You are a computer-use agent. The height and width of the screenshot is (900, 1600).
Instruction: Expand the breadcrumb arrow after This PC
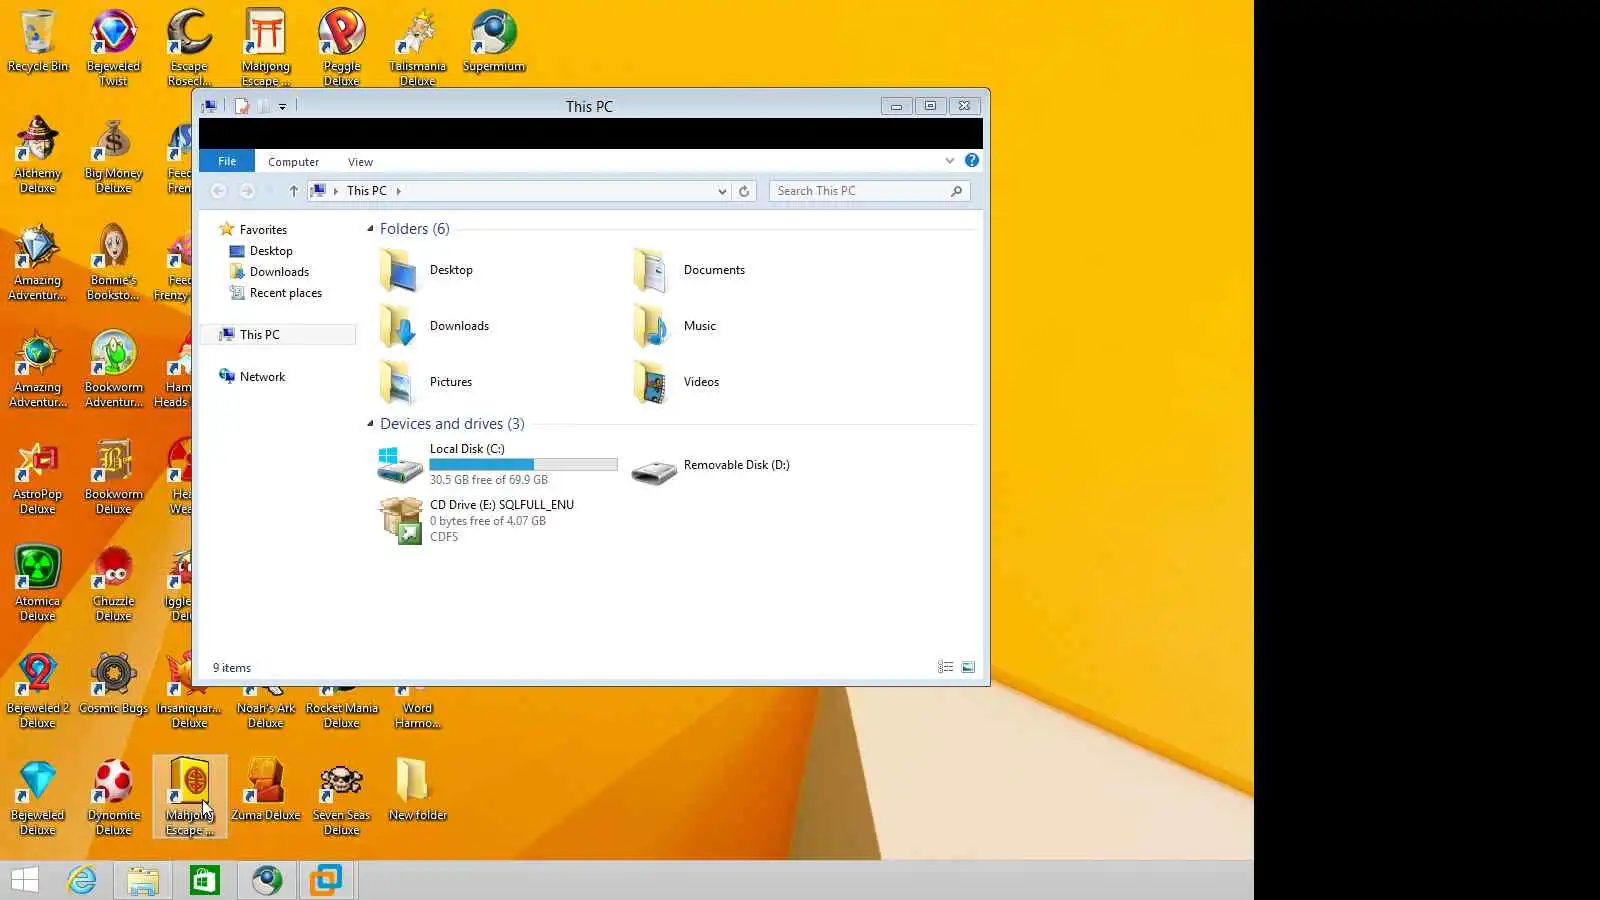click(x=398, y=191)
